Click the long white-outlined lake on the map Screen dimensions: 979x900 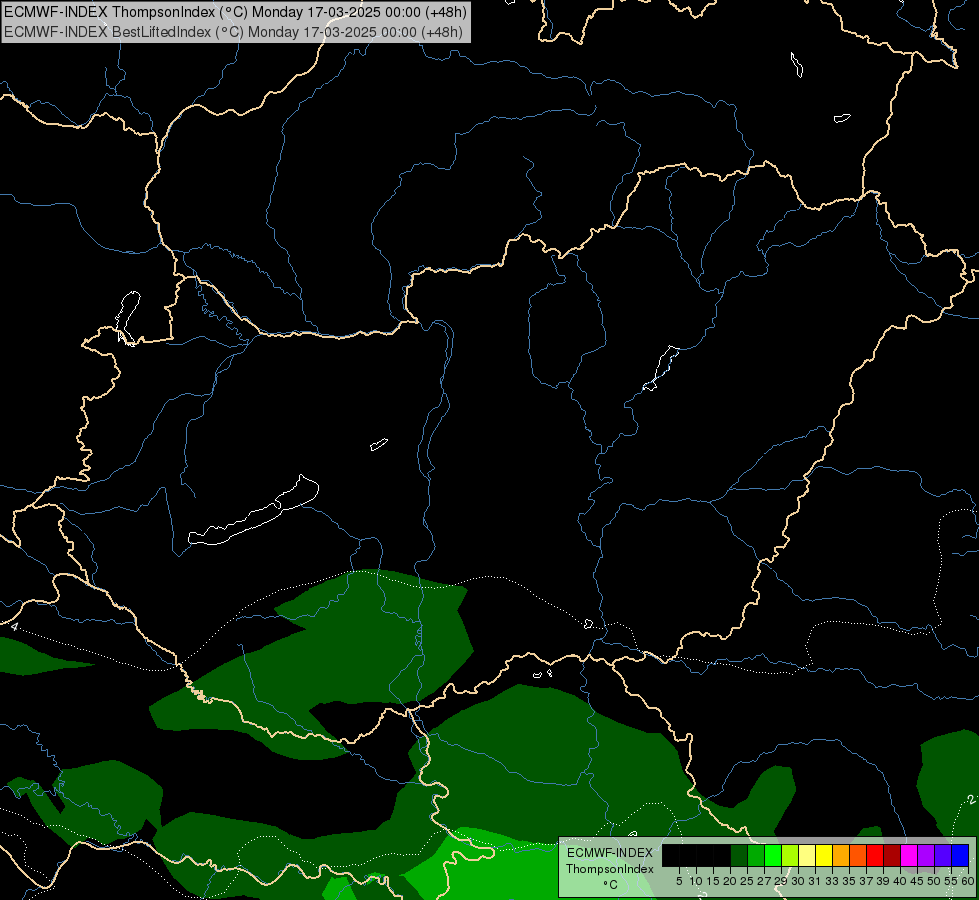click(x=253, y=510)
